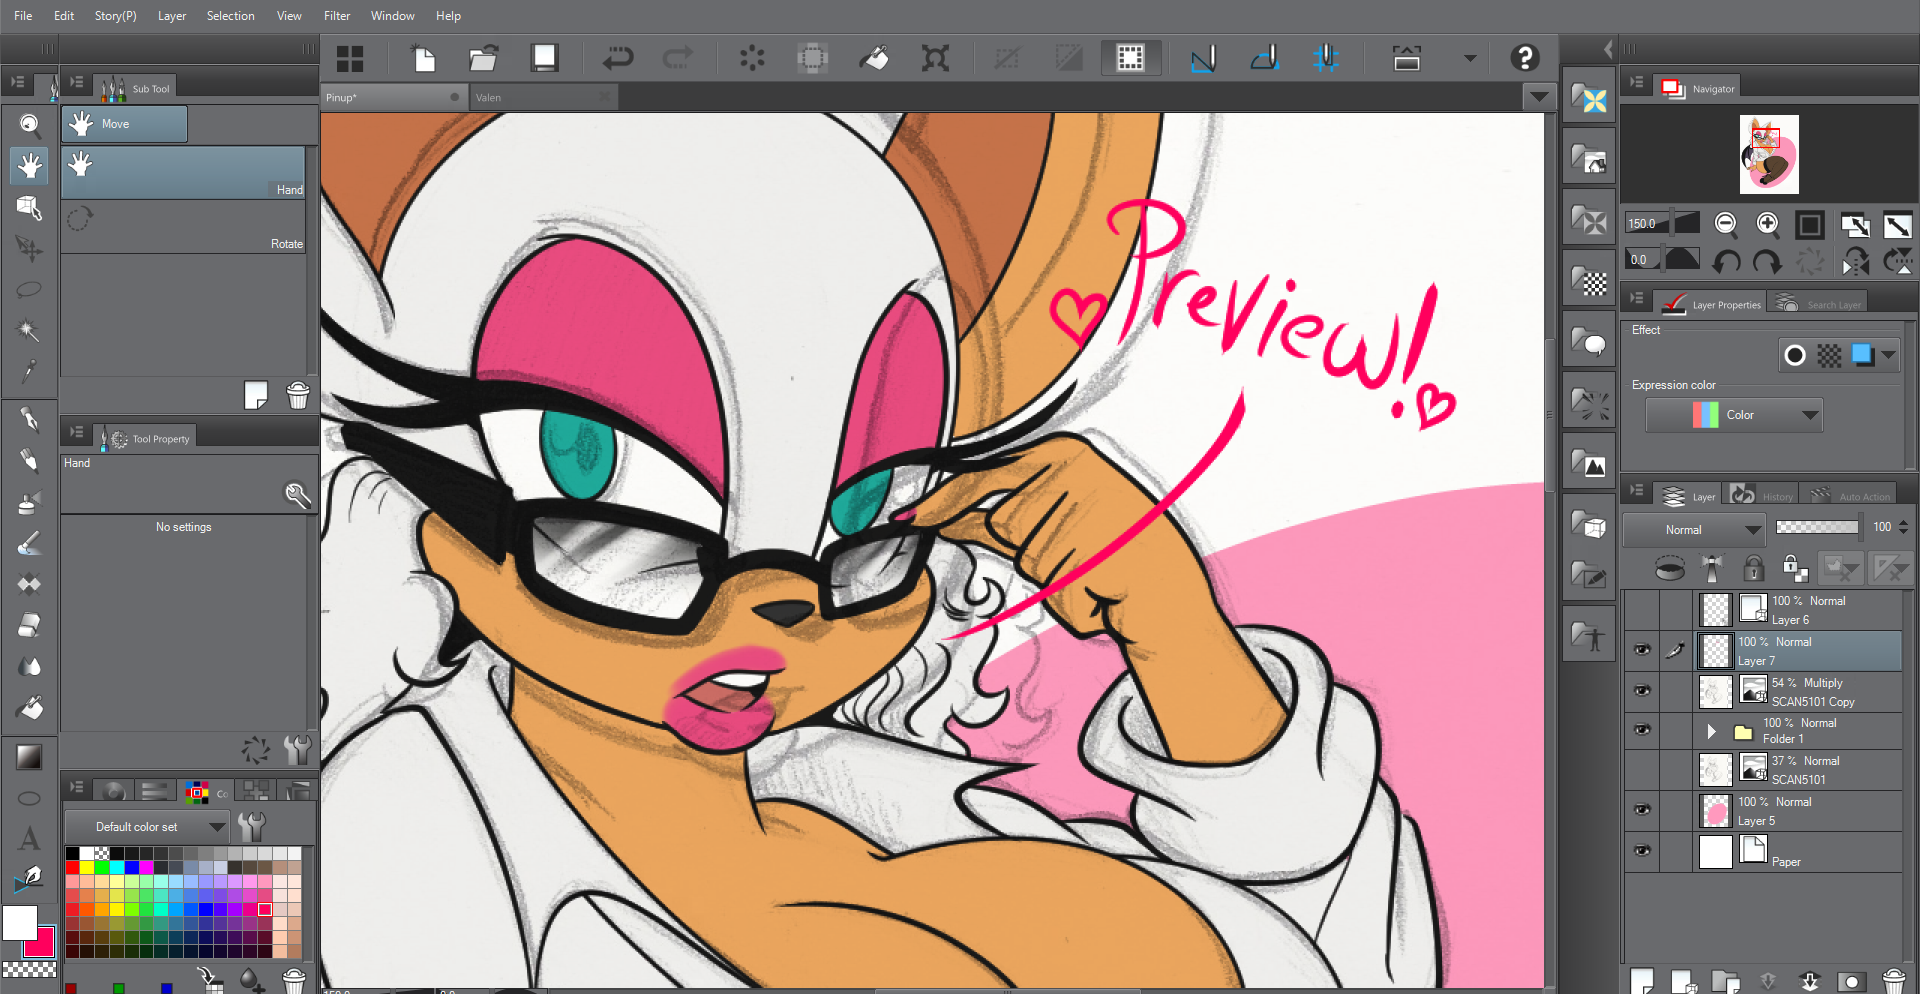Select the Zoom magnifier tool
Image resolution: width=1920 pixels, height=994 pixels.
[x=29, y=125]
